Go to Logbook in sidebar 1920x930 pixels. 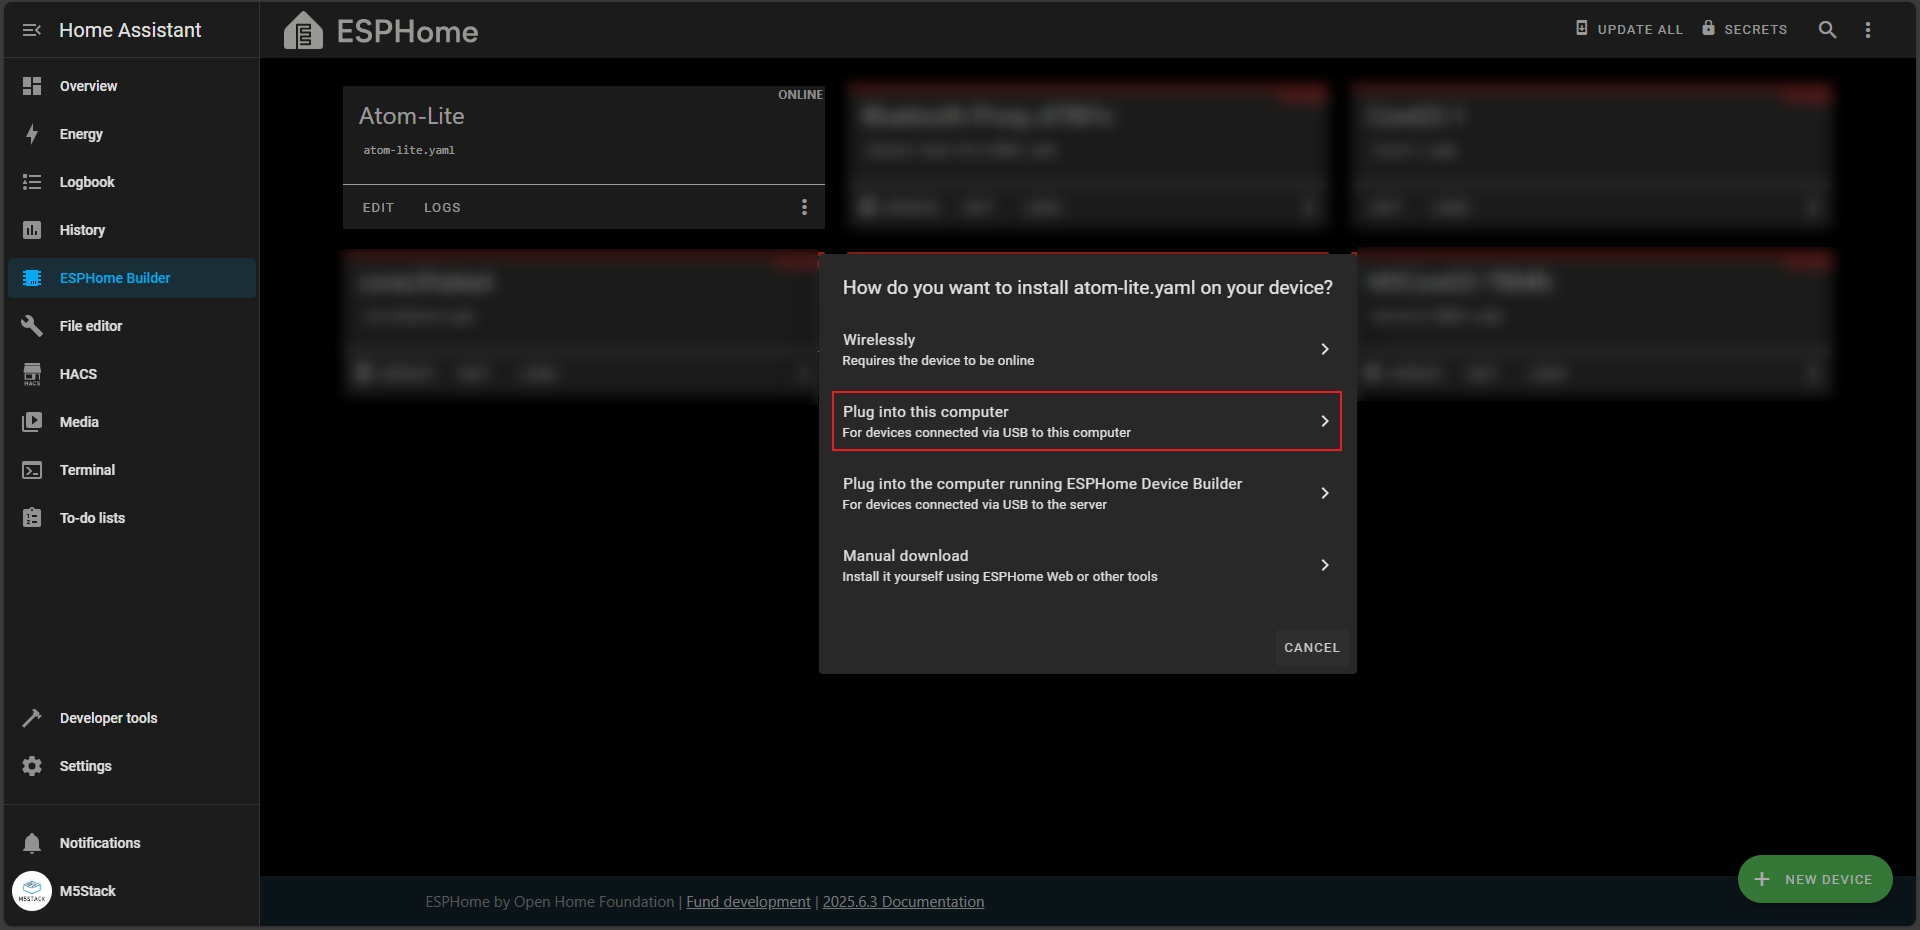131,182
